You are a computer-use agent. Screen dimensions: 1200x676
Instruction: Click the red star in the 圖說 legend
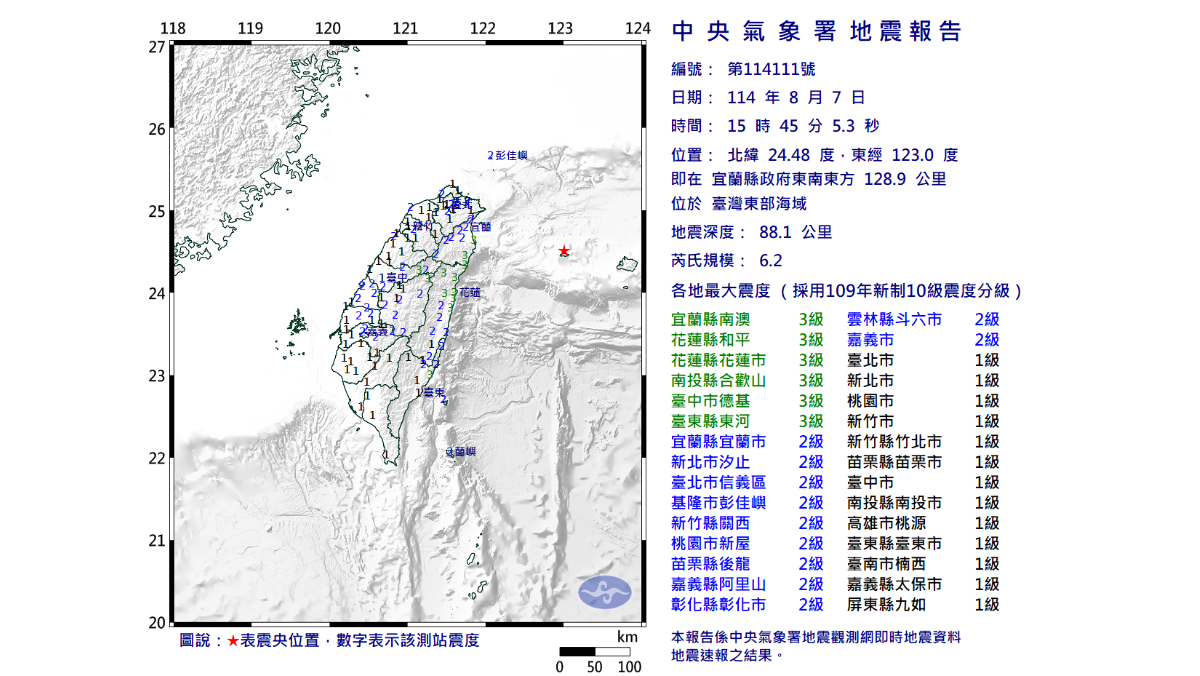233,640
